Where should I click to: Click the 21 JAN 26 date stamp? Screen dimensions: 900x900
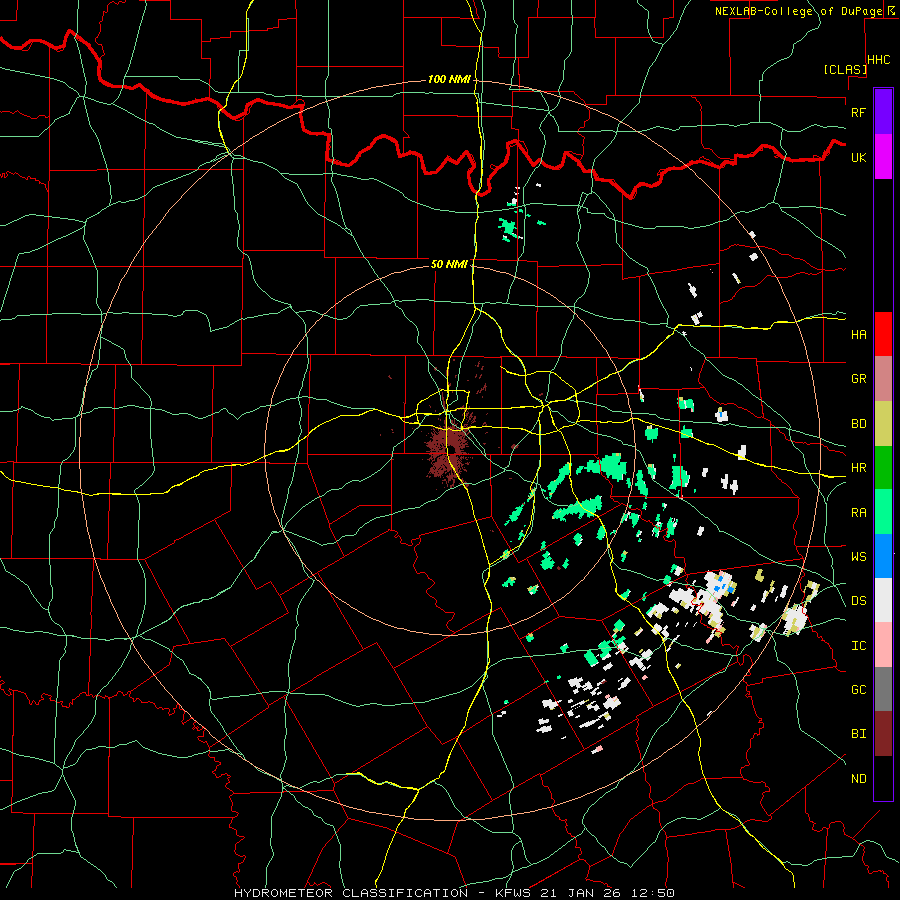(x=581, y=893)
